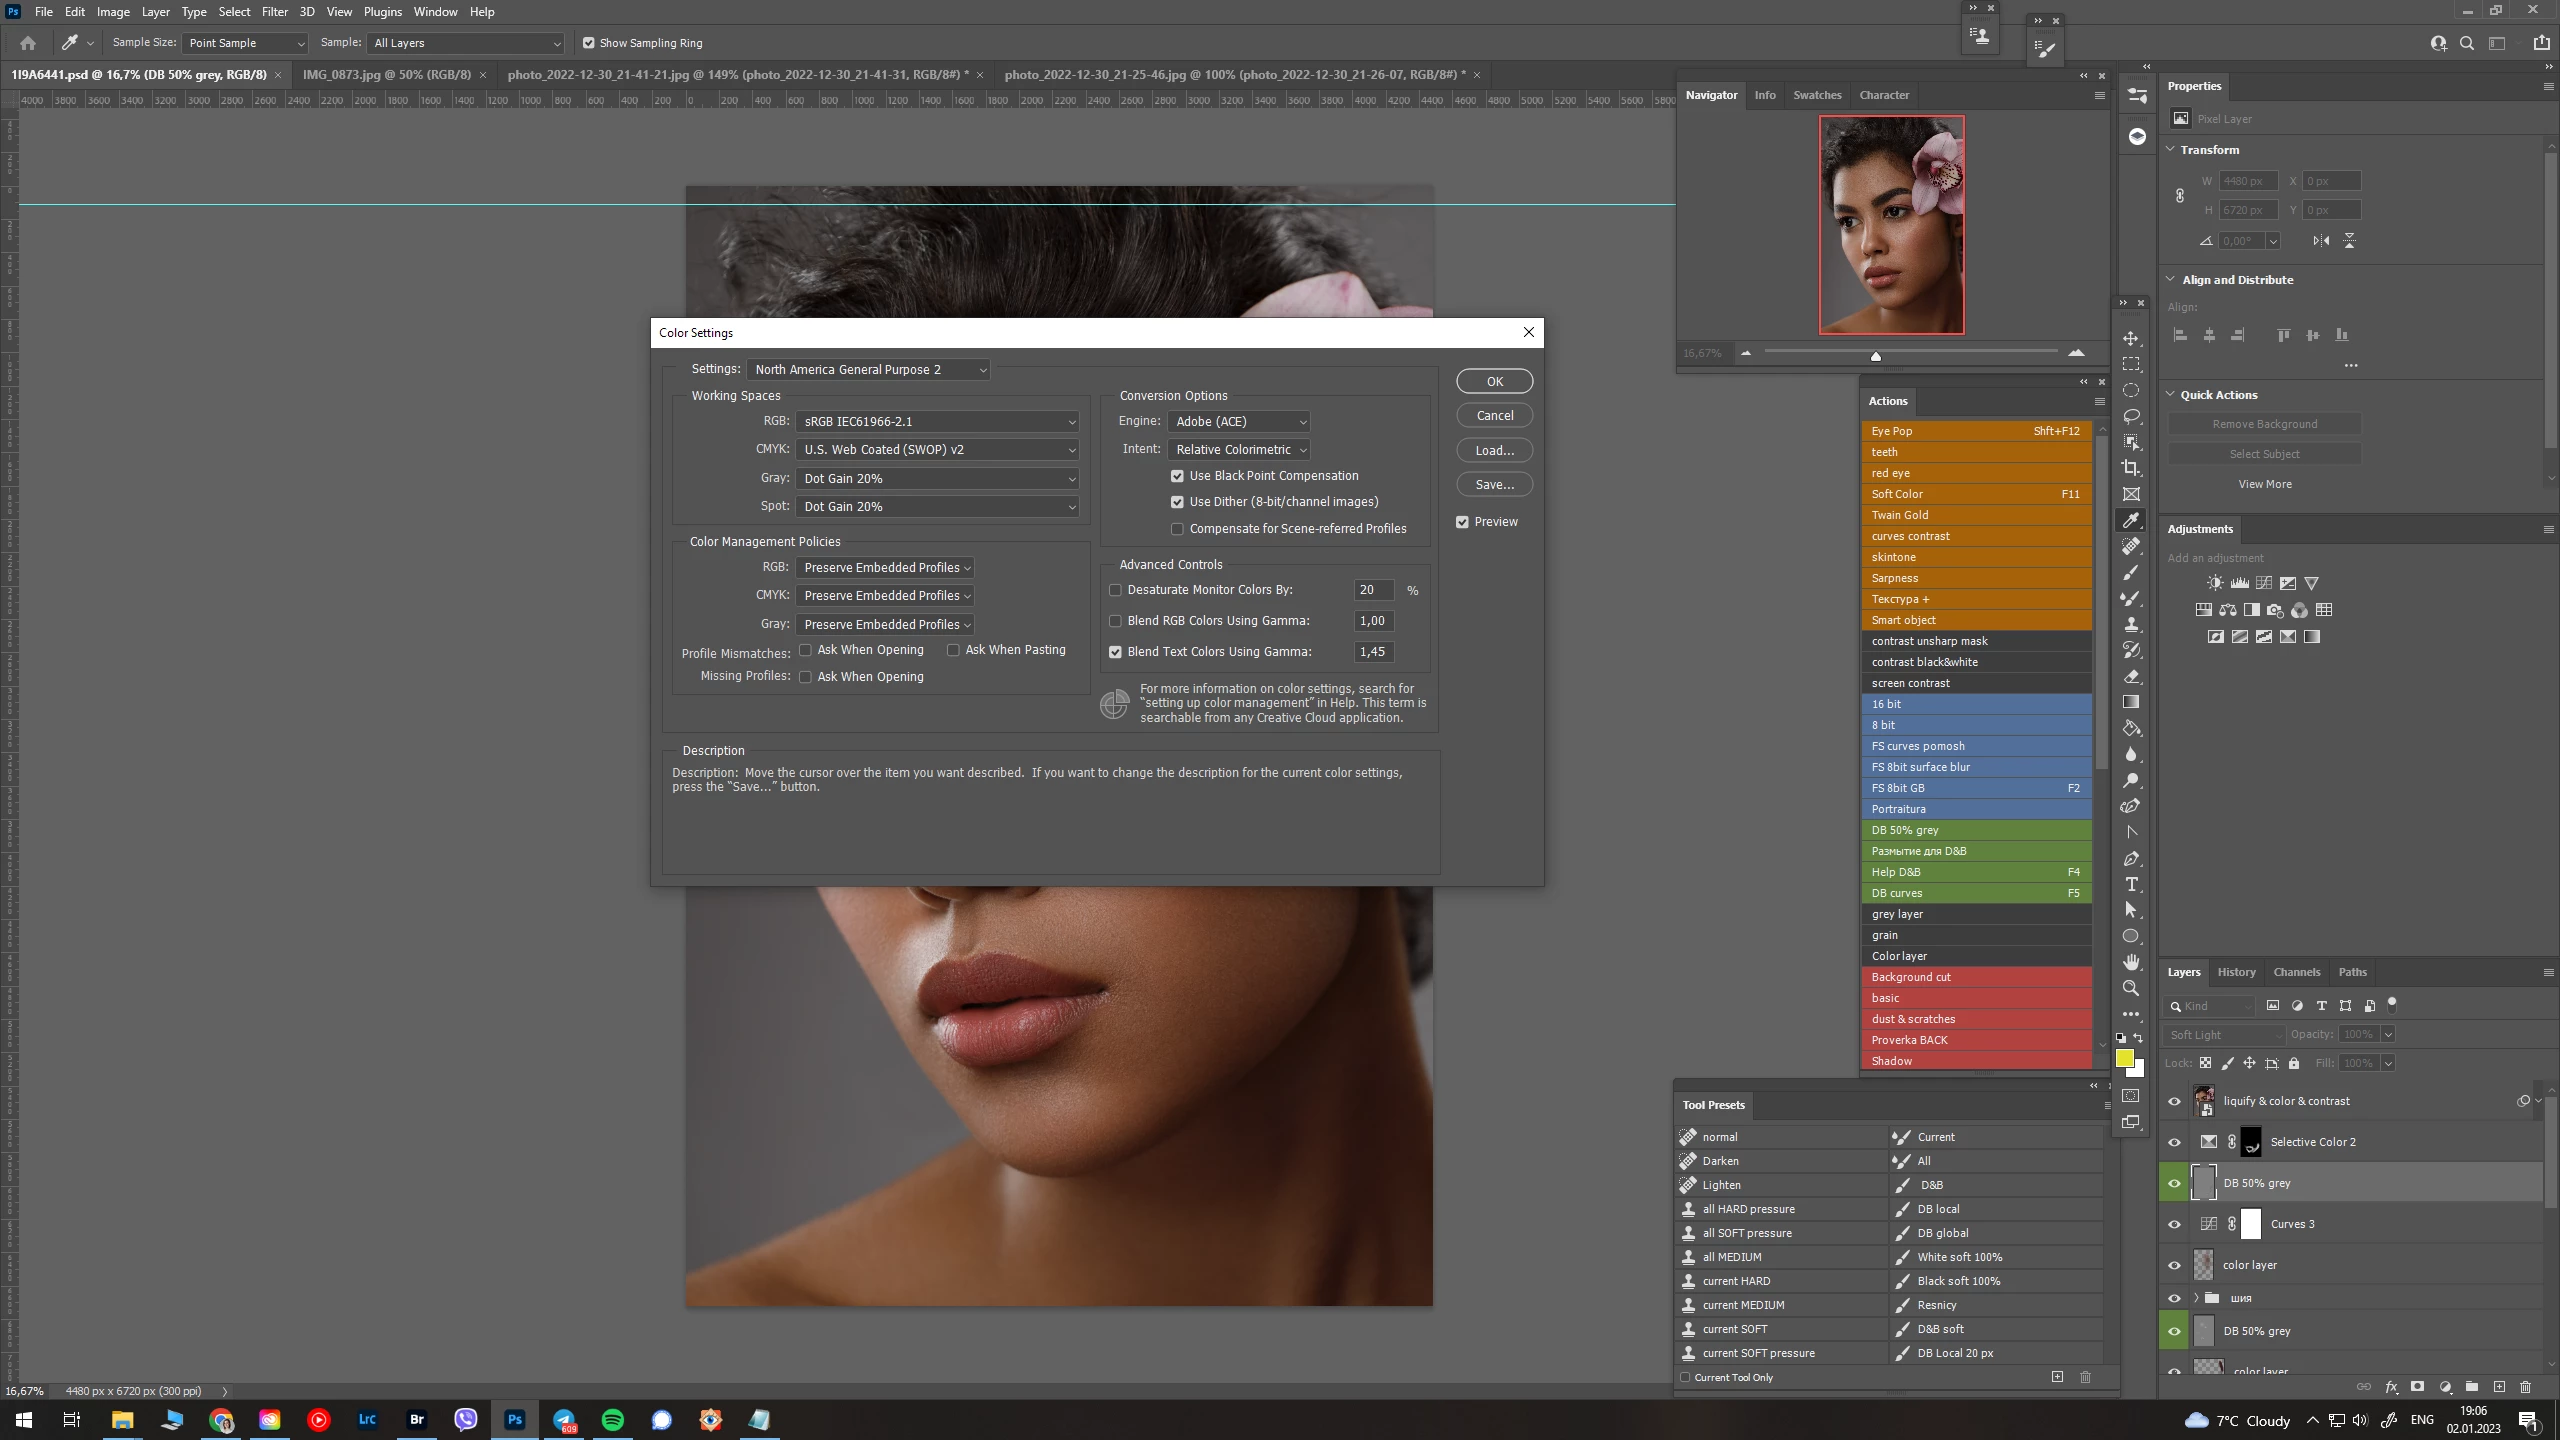Select the Move tool

pyautogui.click(x=2131, y=338)
